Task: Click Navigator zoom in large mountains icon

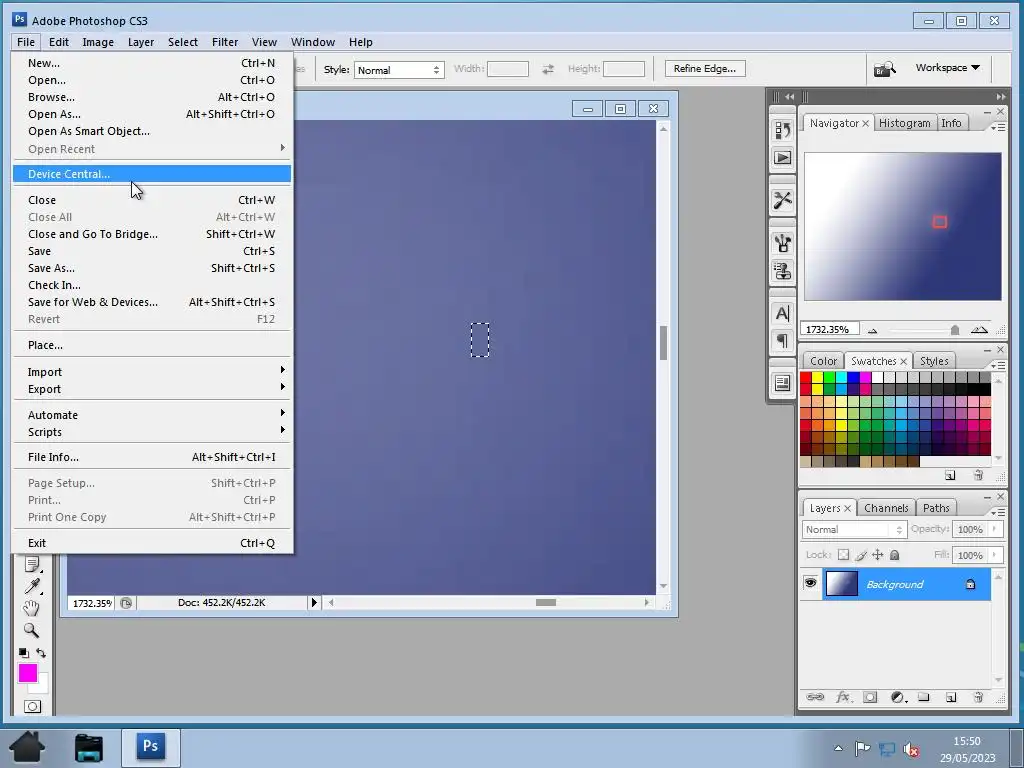Action: [979, 330]
